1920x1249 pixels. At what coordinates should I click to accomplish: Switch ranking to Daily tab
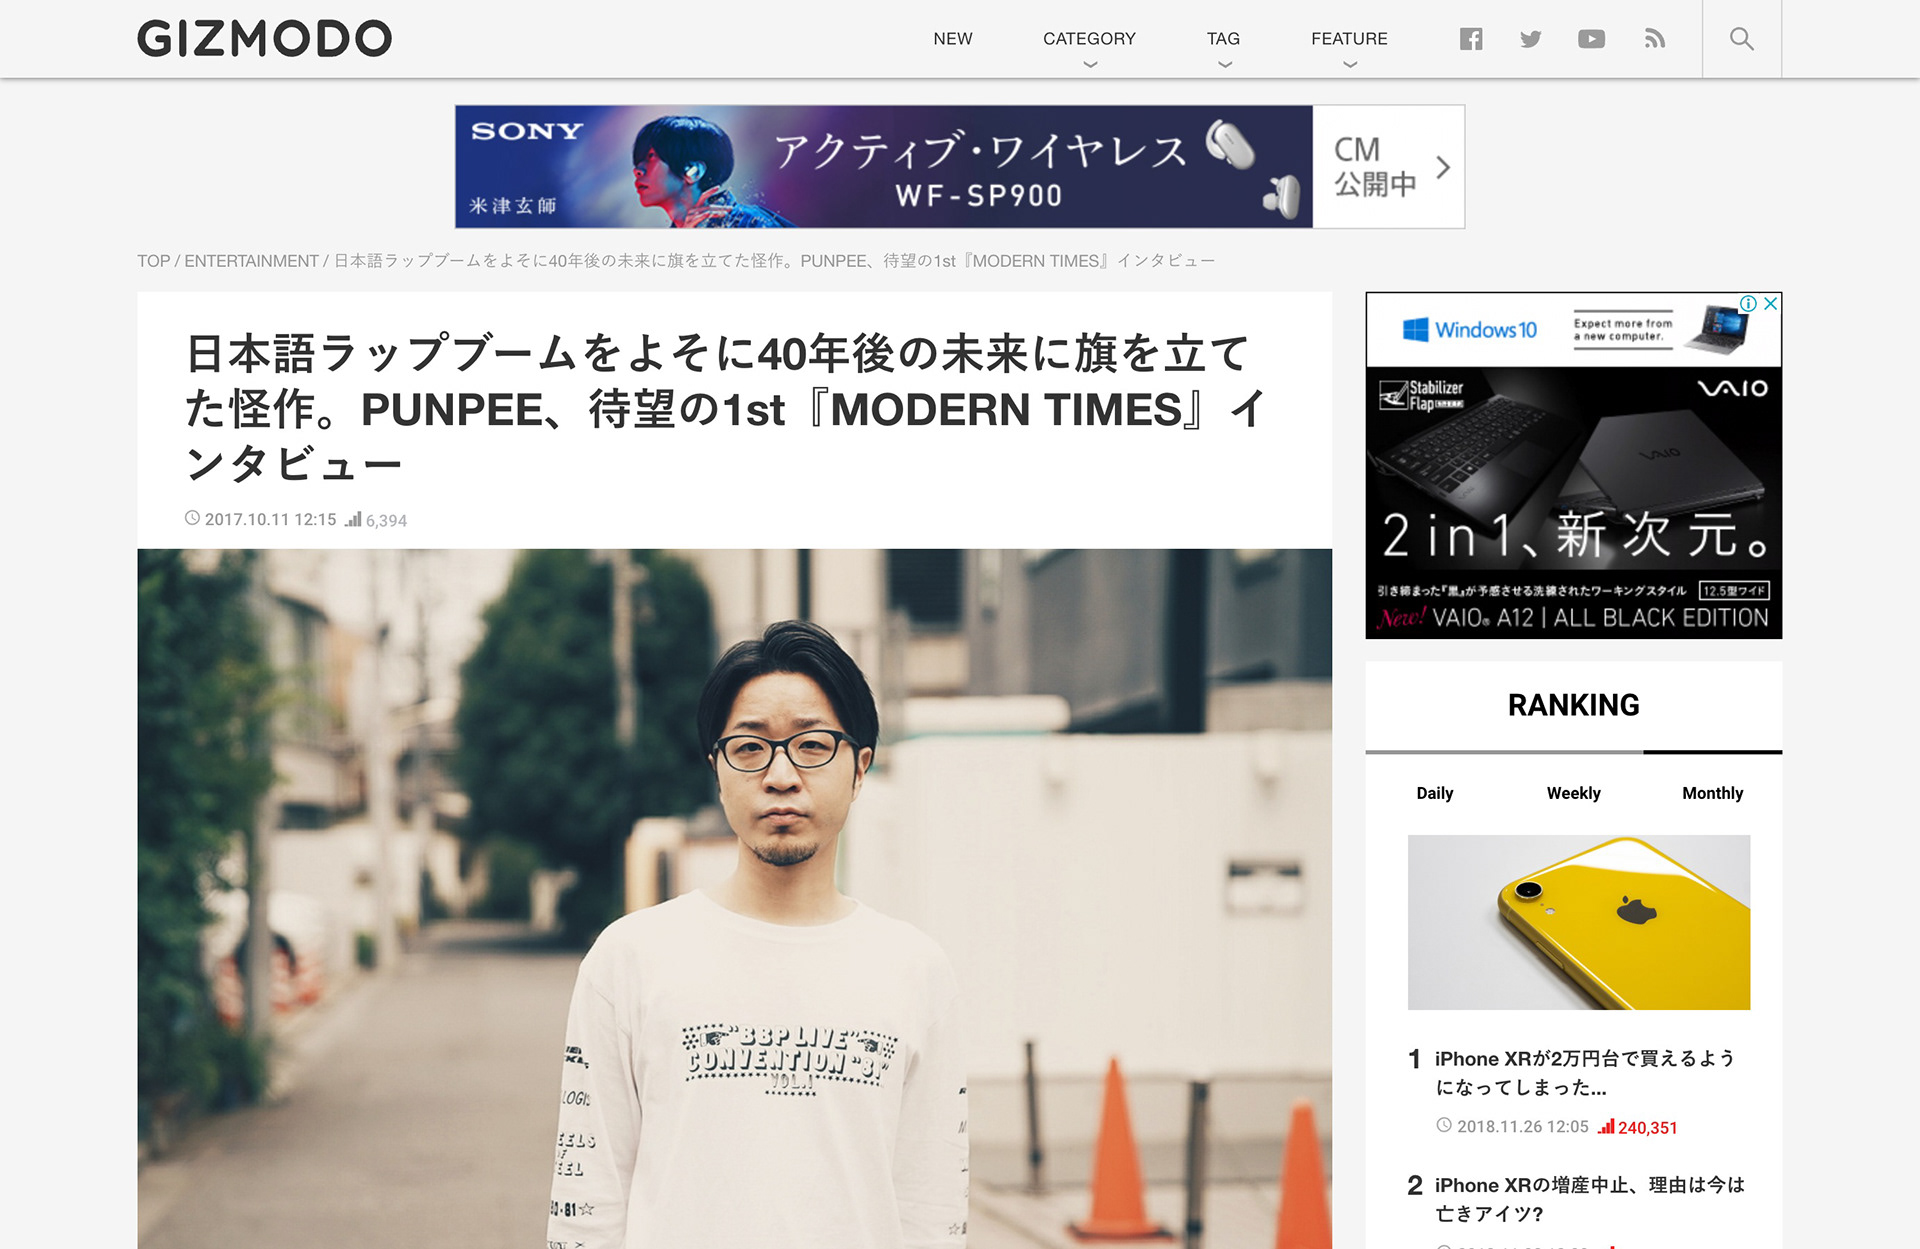pyautogui.click(x=1434, y=793)
